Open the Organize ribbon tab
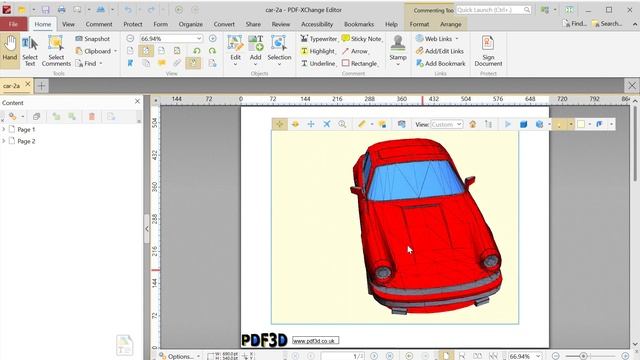Screen dimensions: 640x360 coord(191,24)
